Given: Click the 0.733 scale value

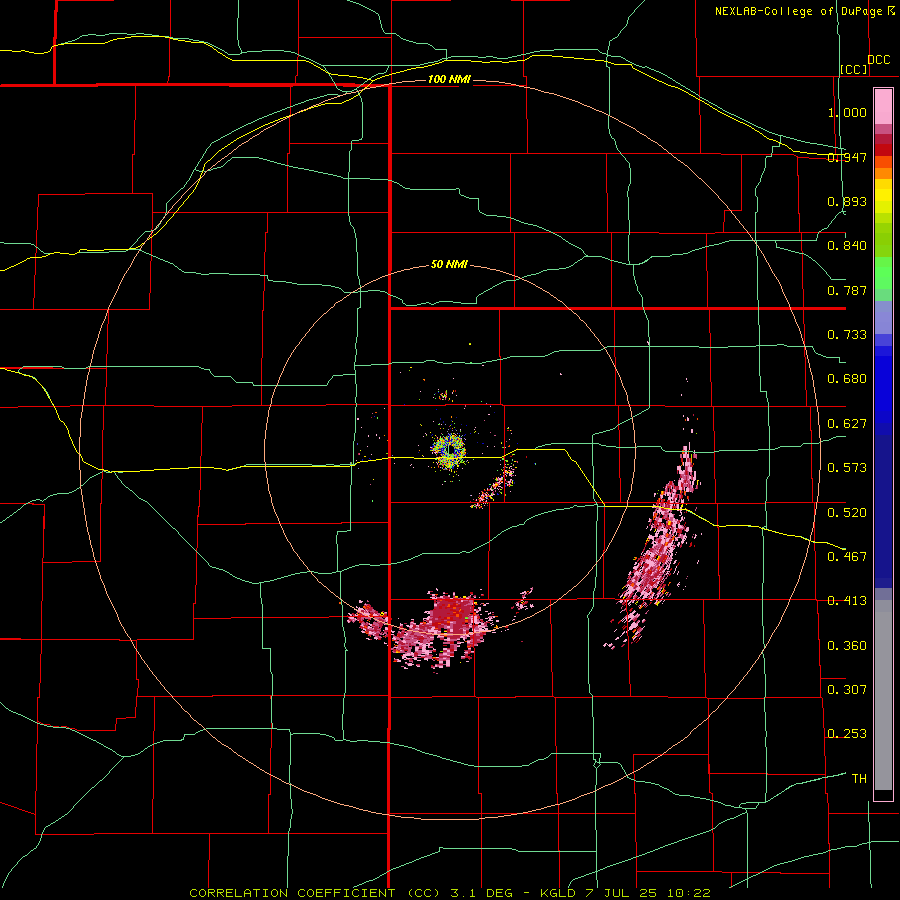Looking at the screenshot, I should click(847, 335).
